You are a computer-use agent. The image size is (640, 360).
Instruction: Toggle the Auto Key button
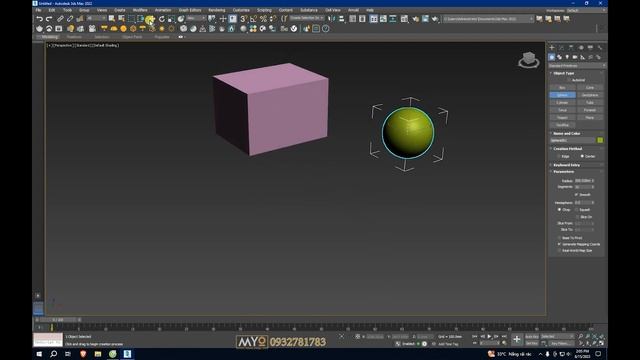[531, 337]
